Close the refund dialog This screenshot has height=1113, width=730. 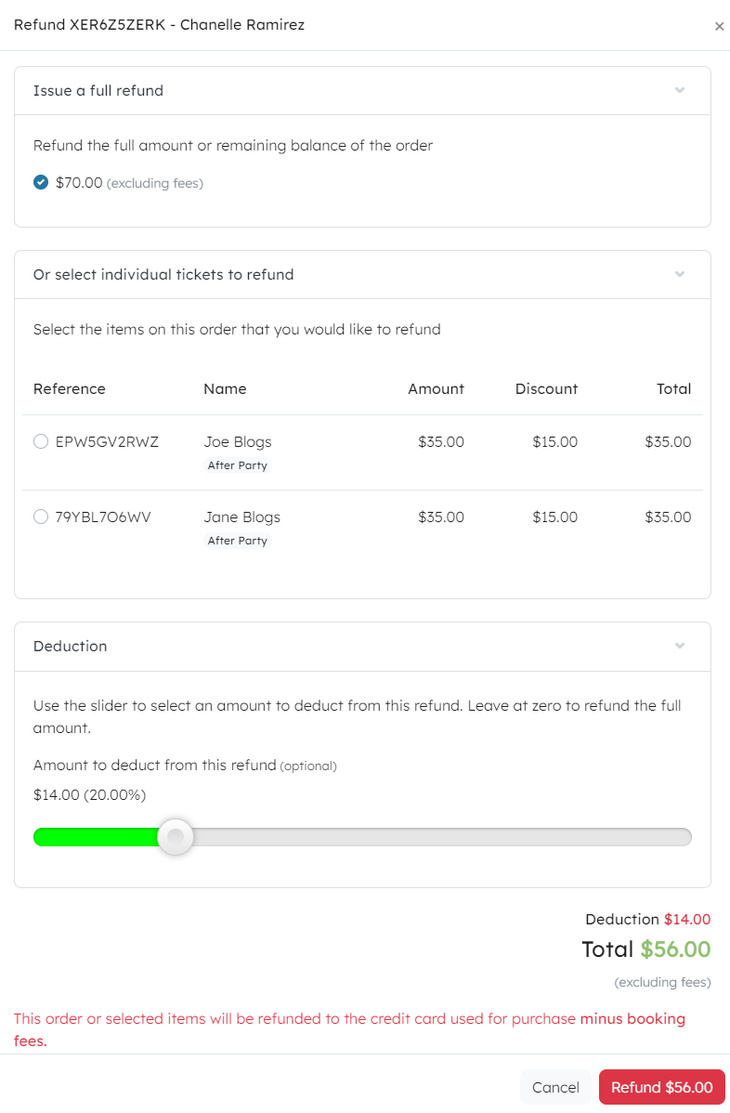point(719,26)
